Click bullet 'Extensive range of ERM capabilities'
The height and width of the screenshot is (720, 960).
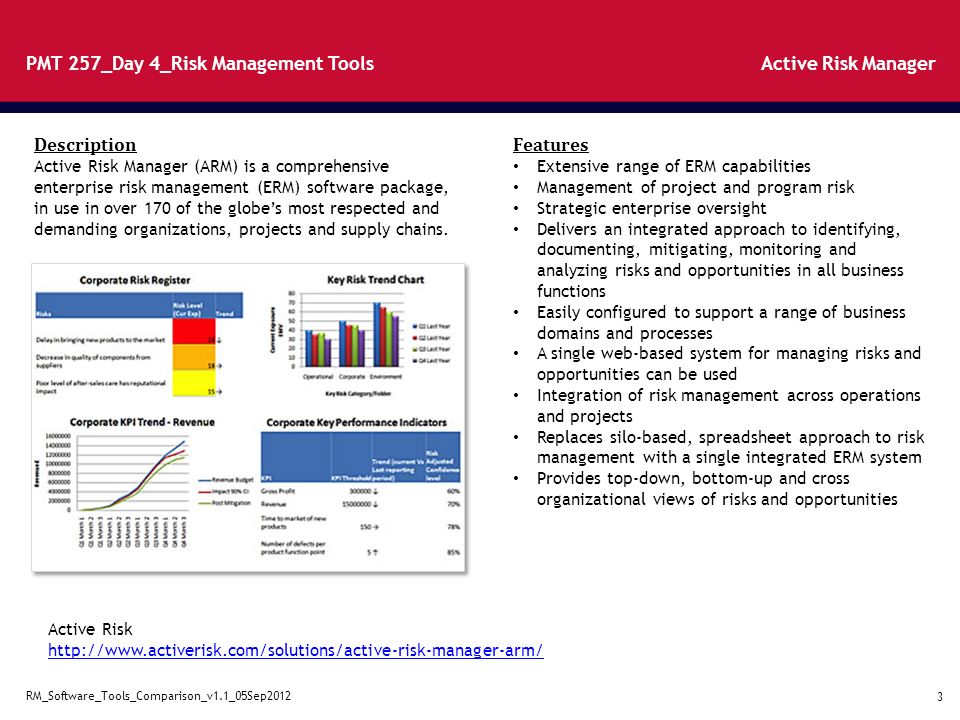tap(673, 167)
